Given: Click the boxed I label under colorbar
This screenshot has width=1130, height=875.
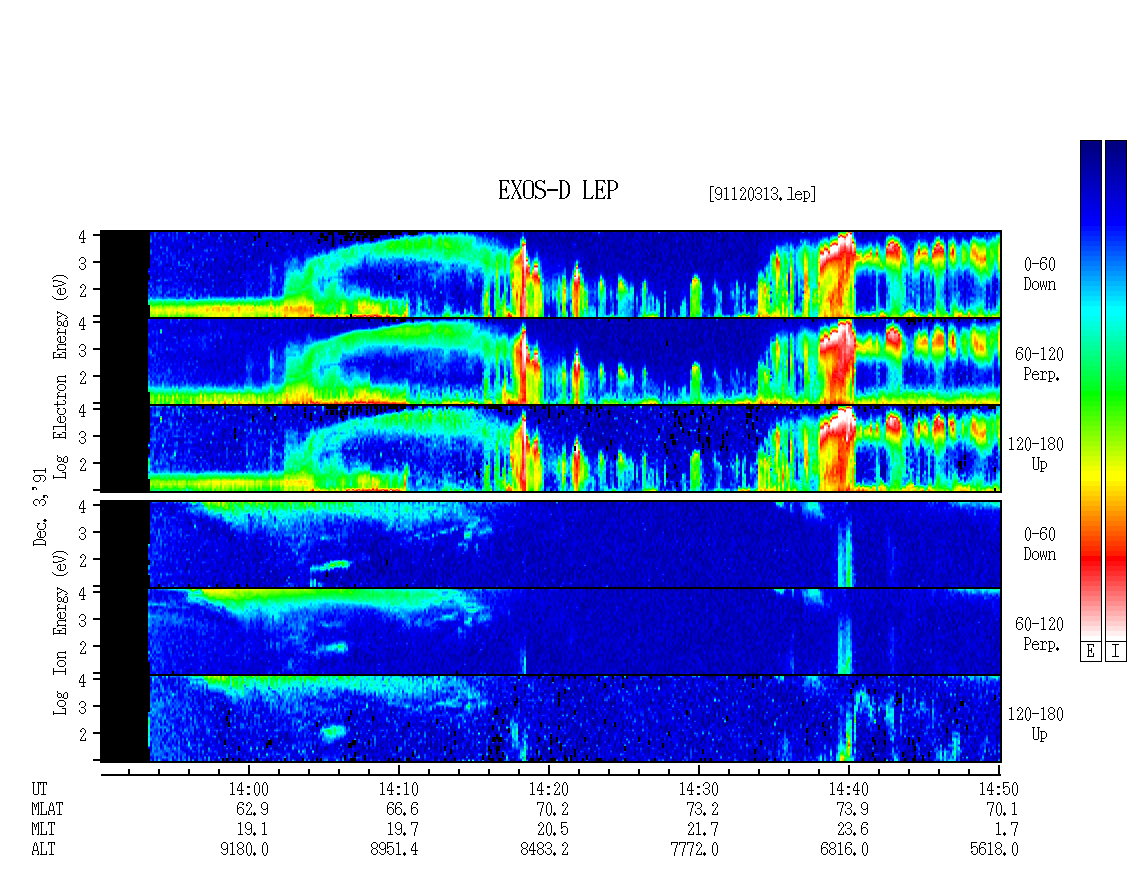Looking at the screenshot, I should 1116,652.
